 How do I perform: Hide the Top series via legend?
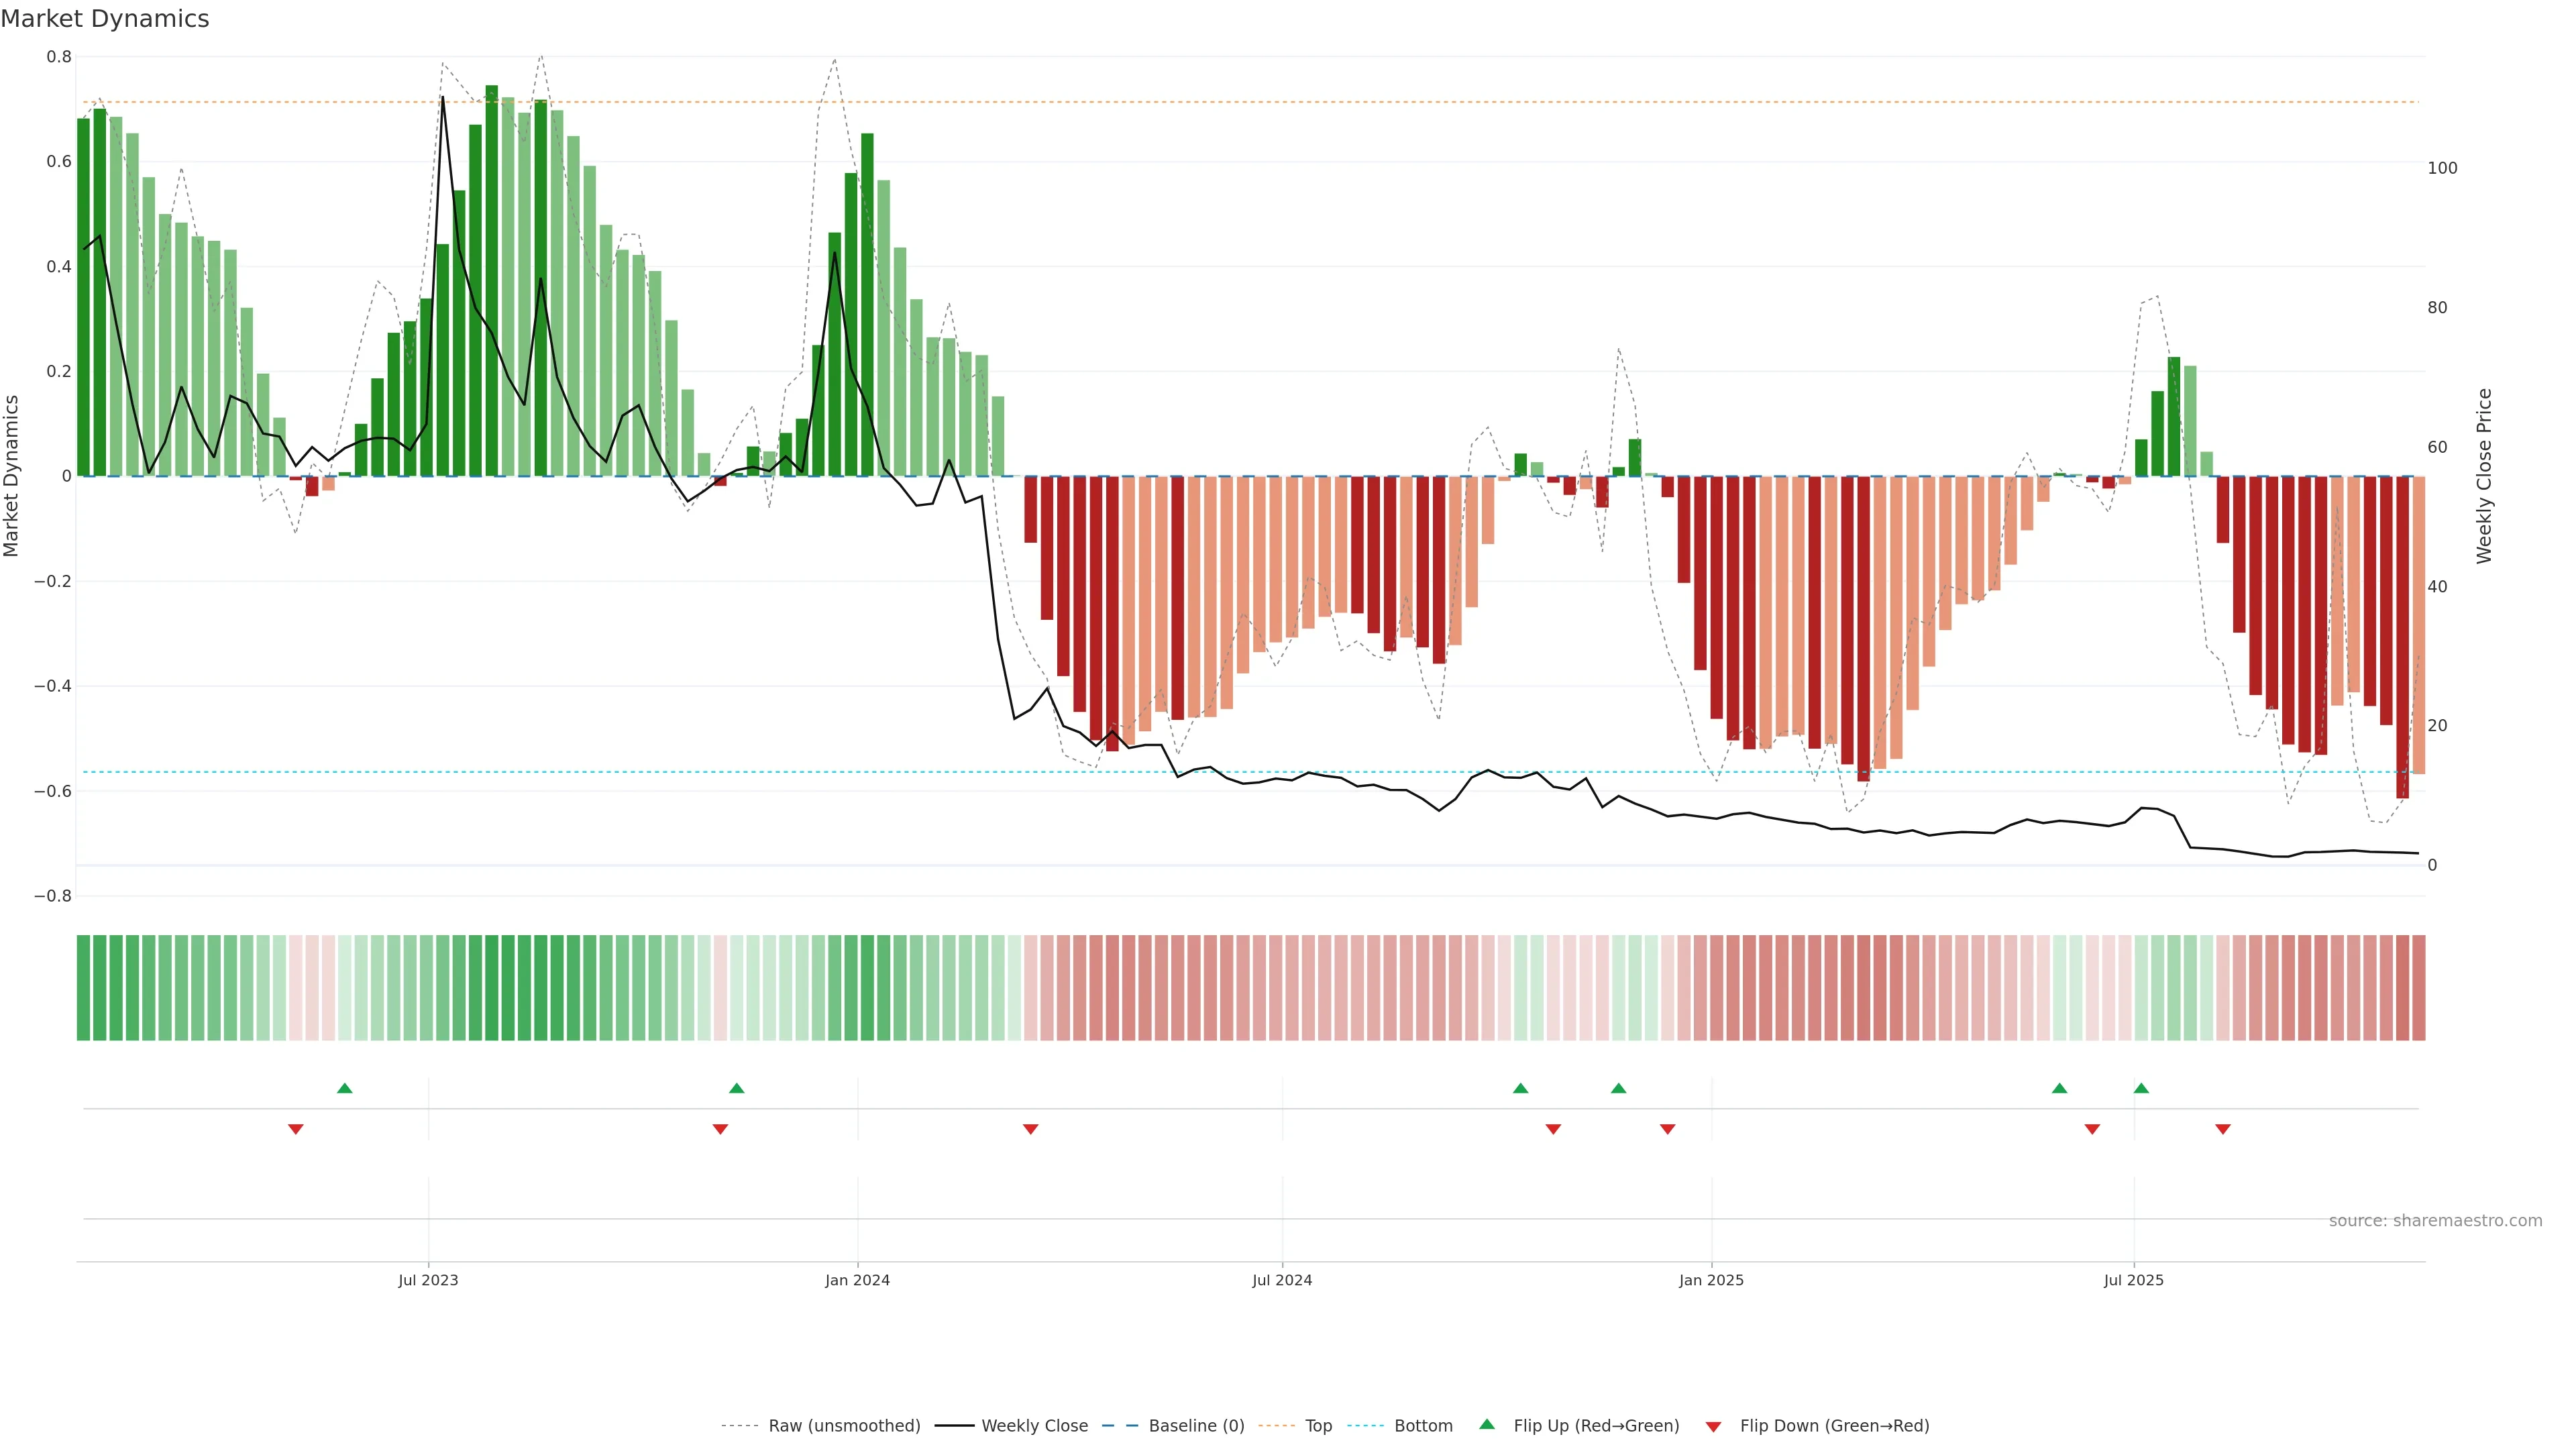[1318, 1426]
